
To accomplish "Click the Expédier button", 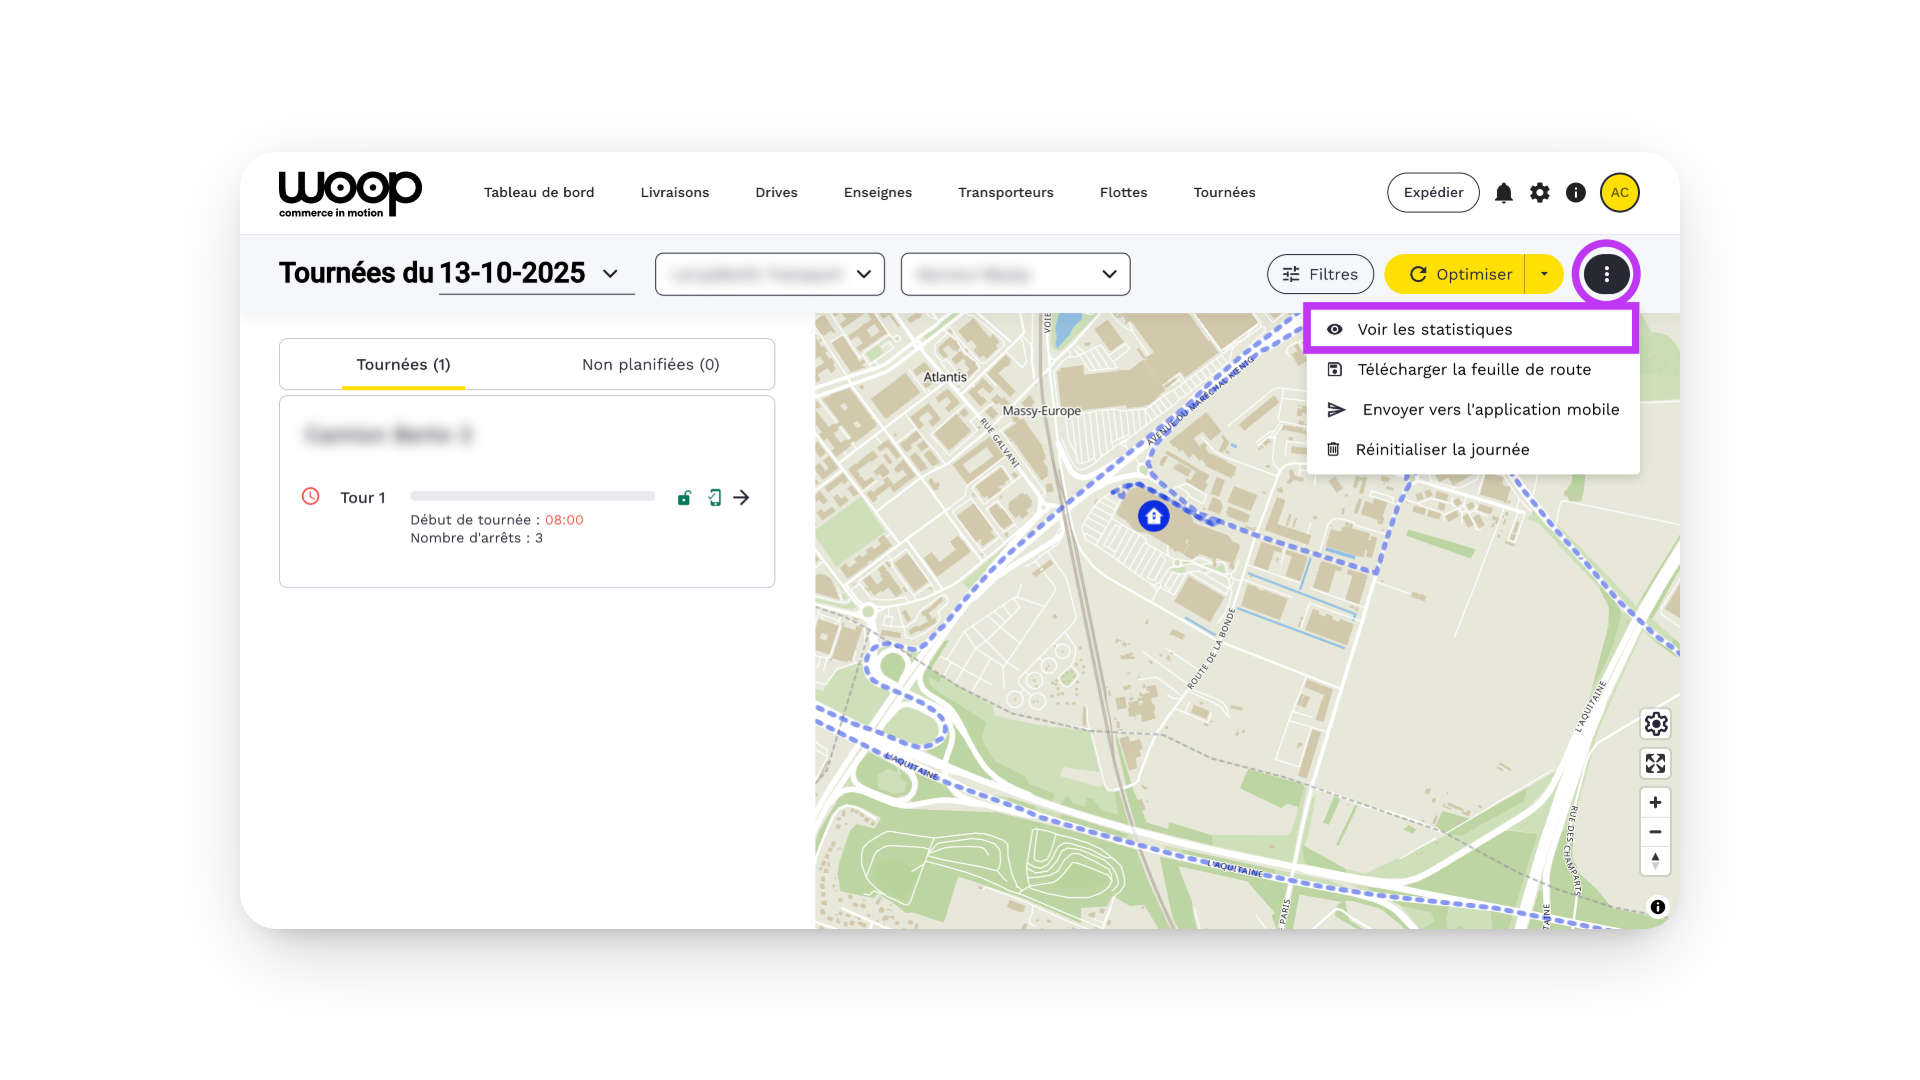I will click(1432, 193).
